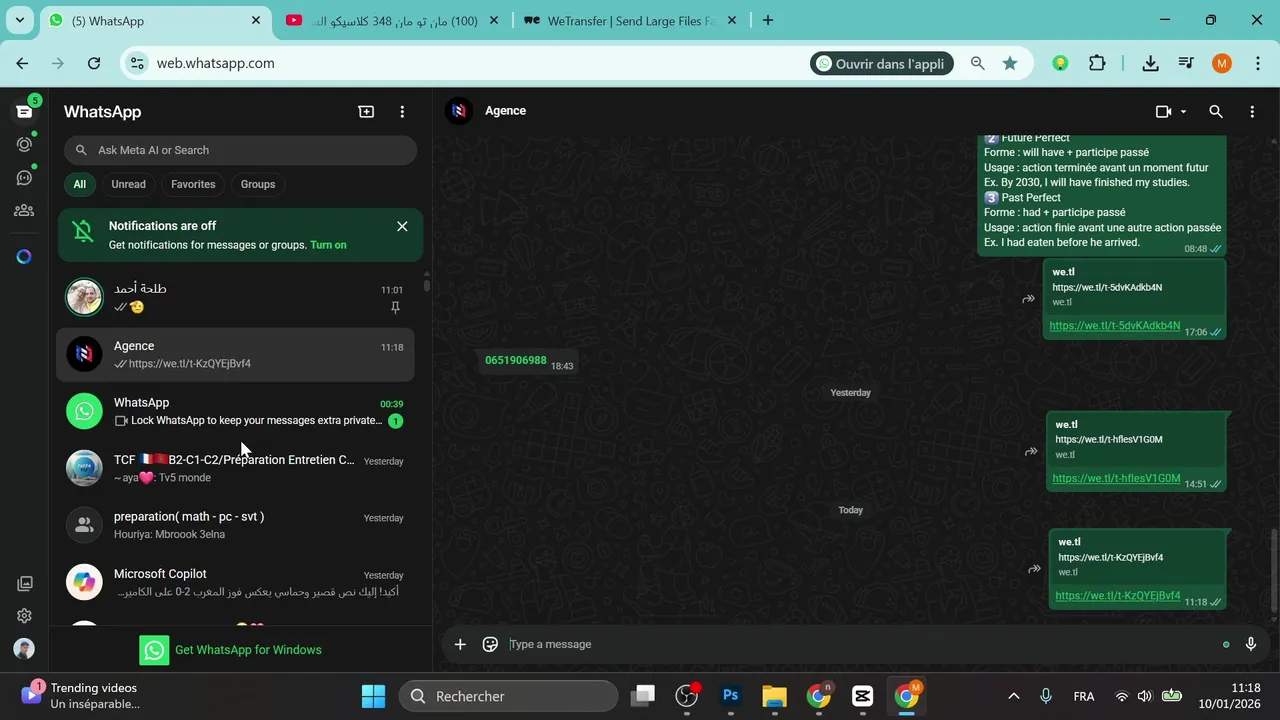The width and height of the screenshot is (1280, 720).
Task: Open the Microsoft Copilot chat
Action: tap(235, 582)
